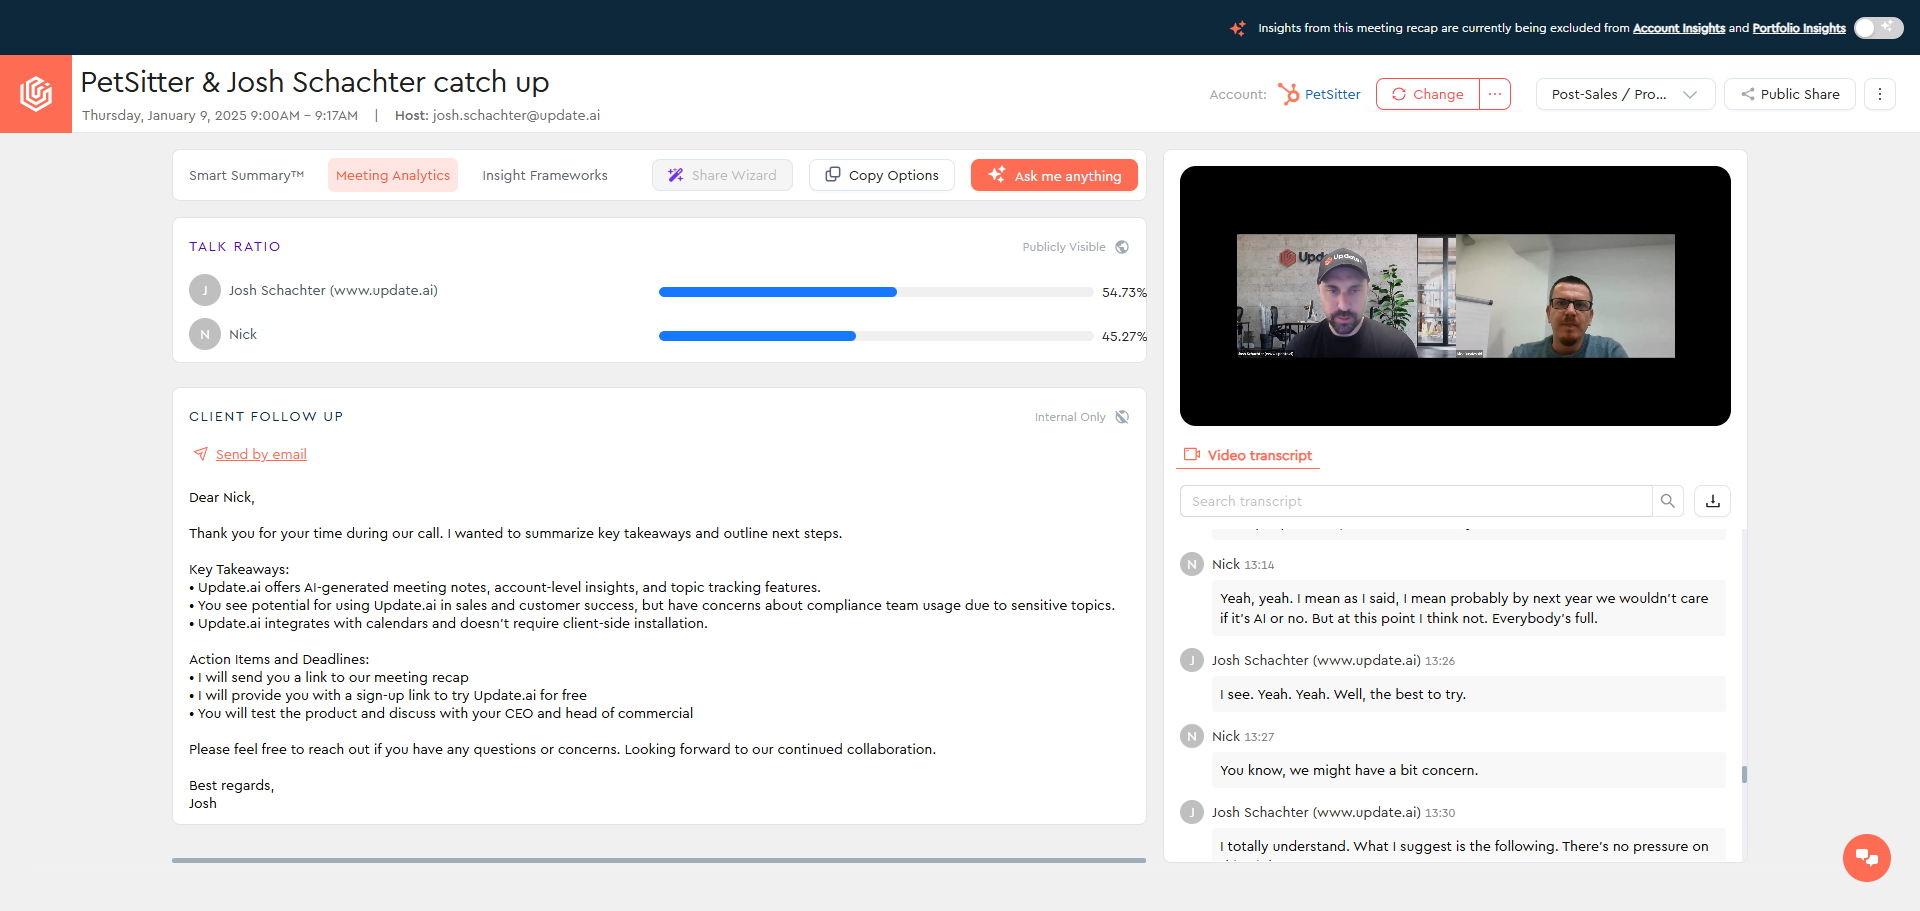
Task: Click the CLIENT FOLLOW UP section heading
Action: point(266,417)
